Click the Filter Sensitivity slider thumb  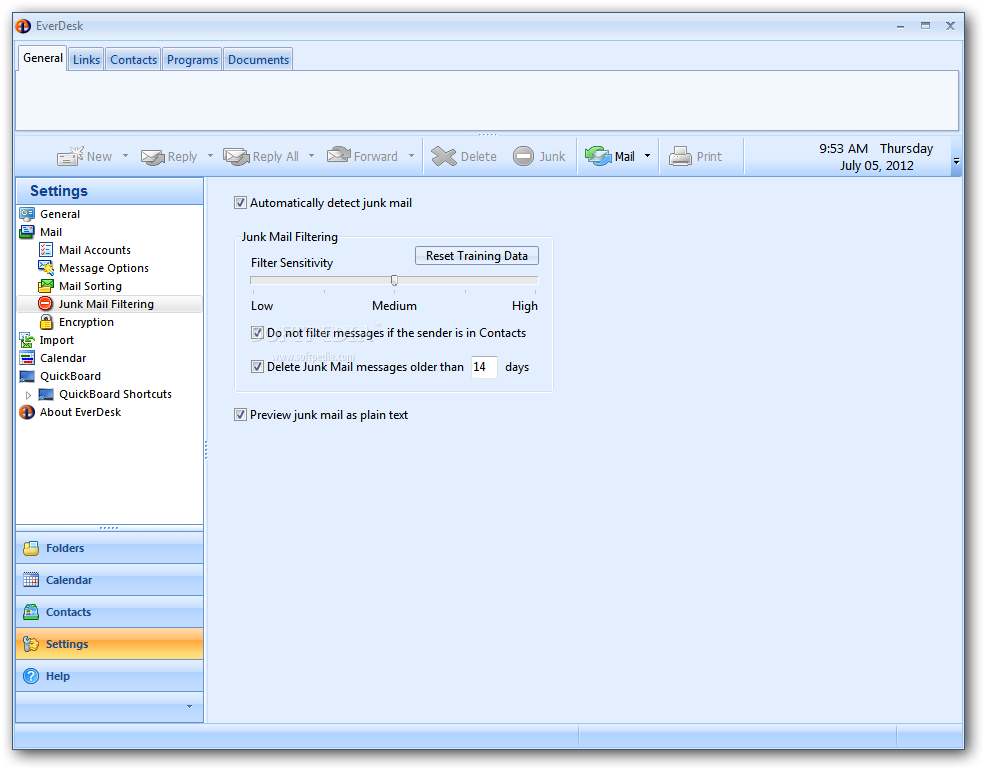(395, 280)
